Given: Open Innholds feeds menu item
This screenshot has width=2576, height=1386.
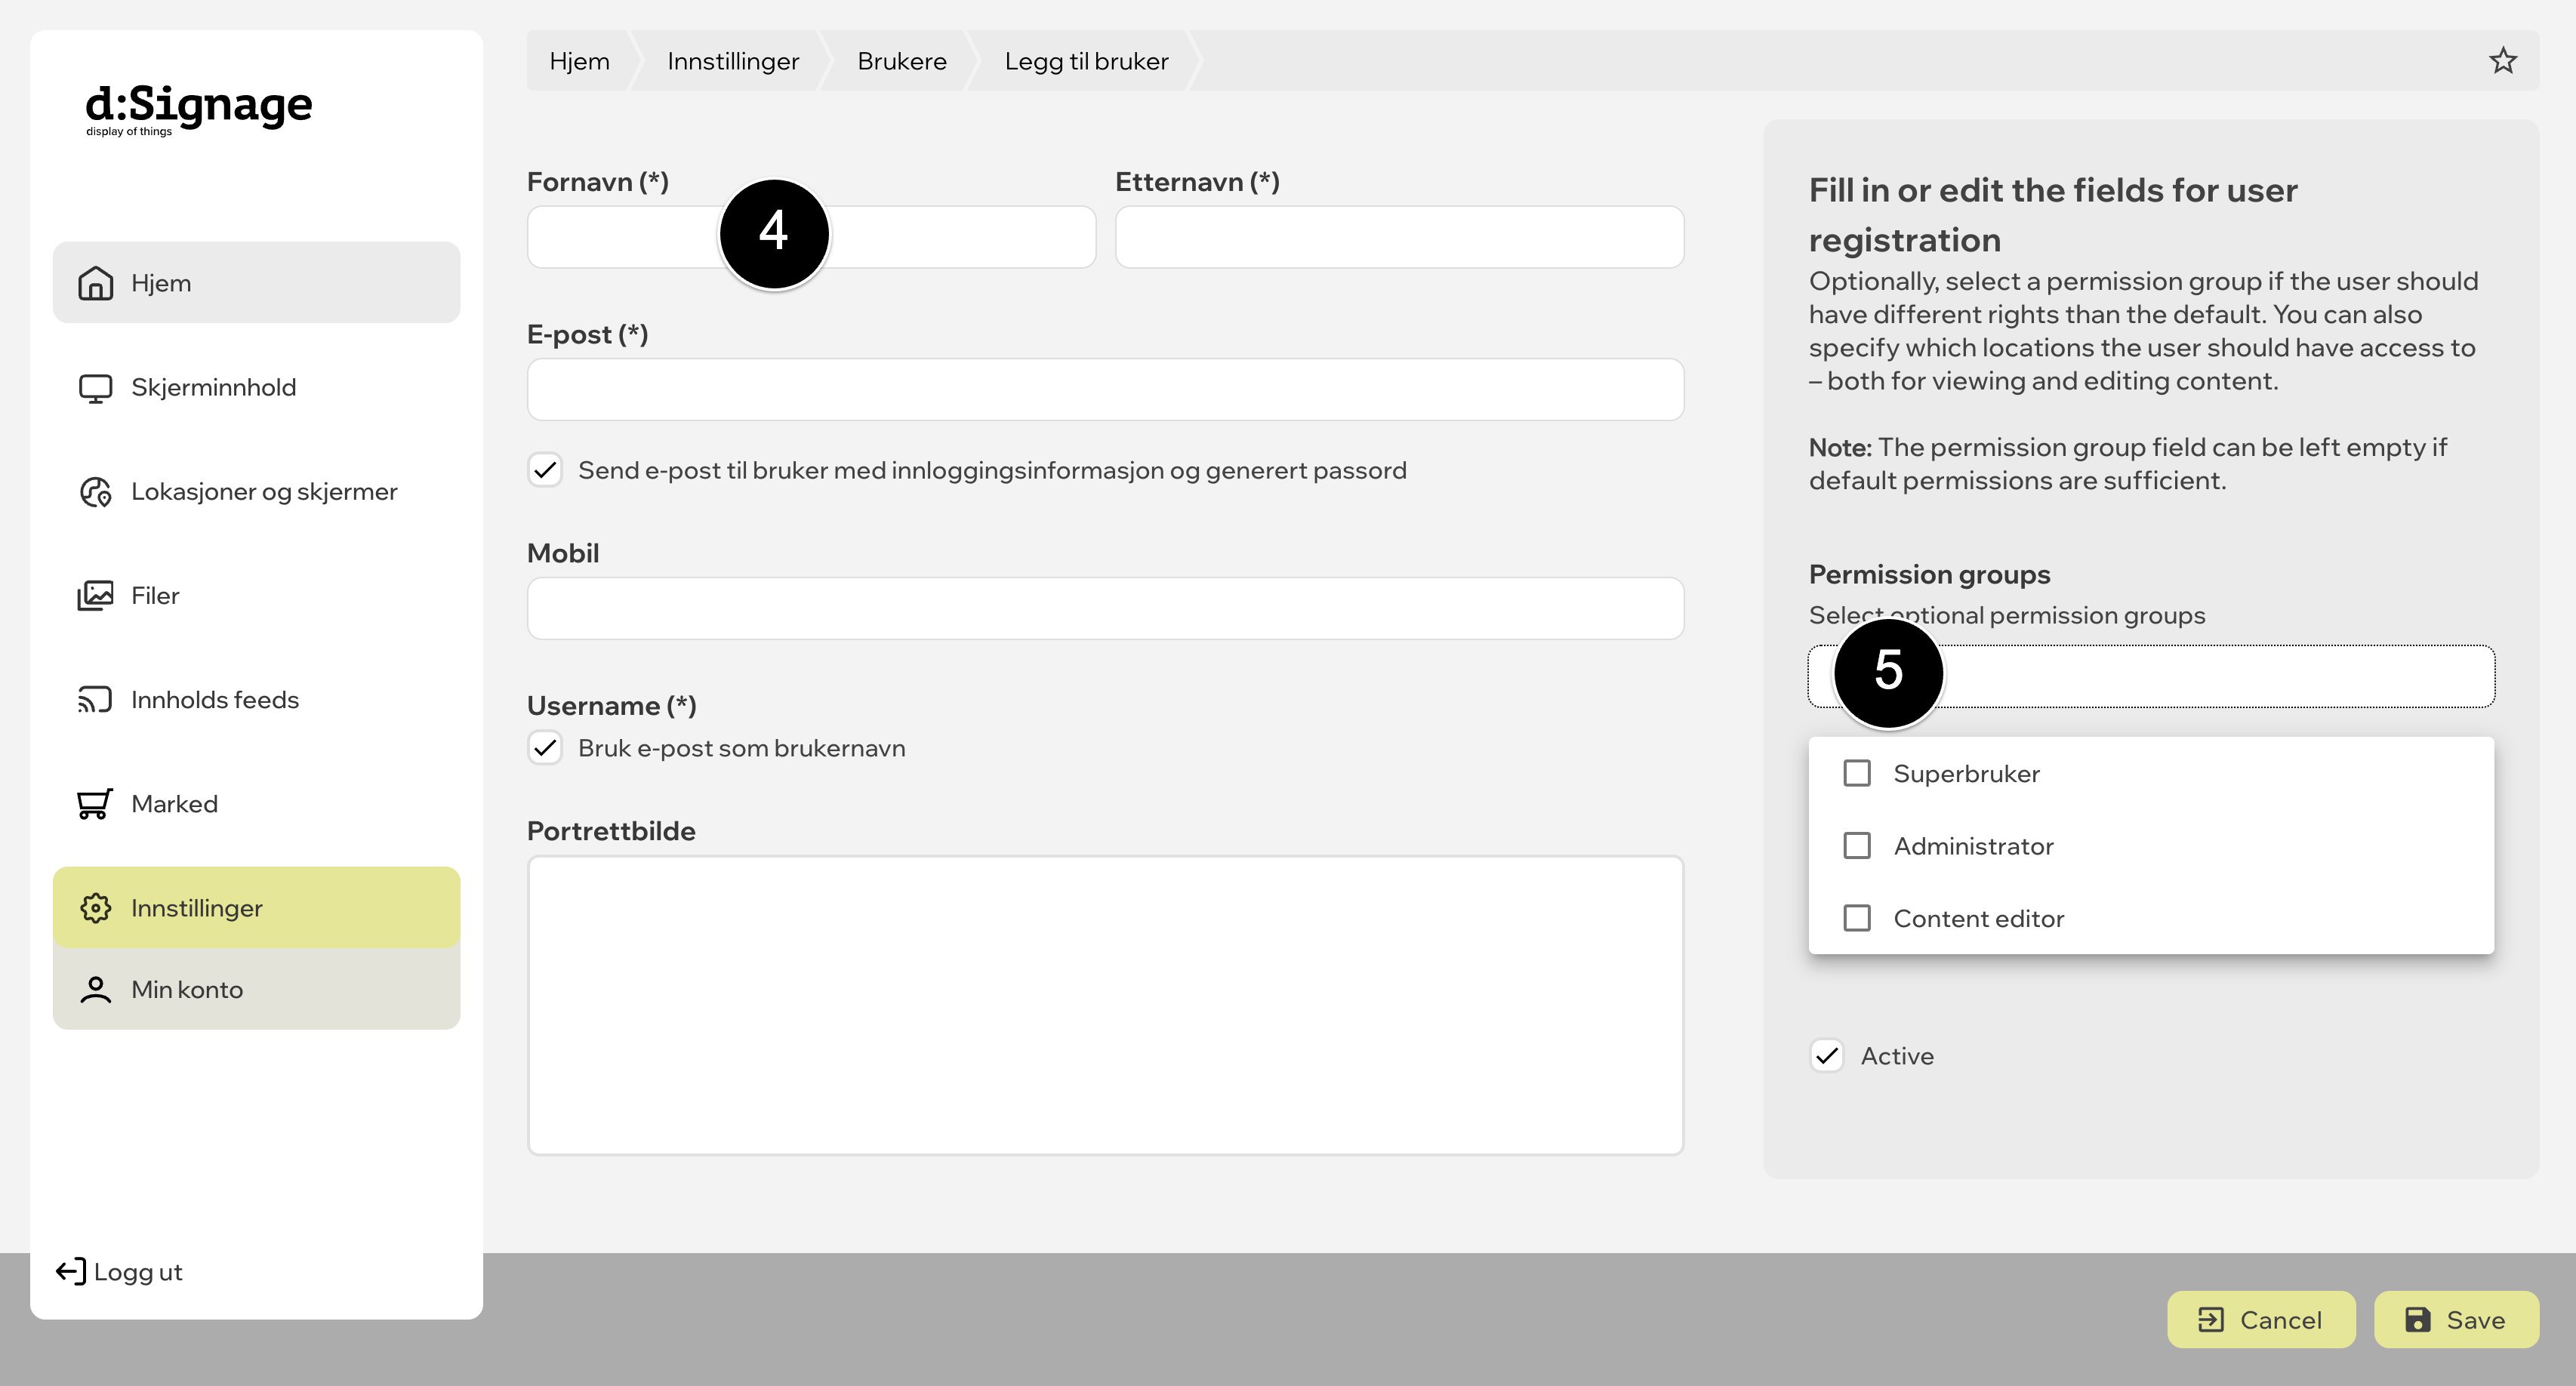Looking at the screenshot, I should [256, 700].
